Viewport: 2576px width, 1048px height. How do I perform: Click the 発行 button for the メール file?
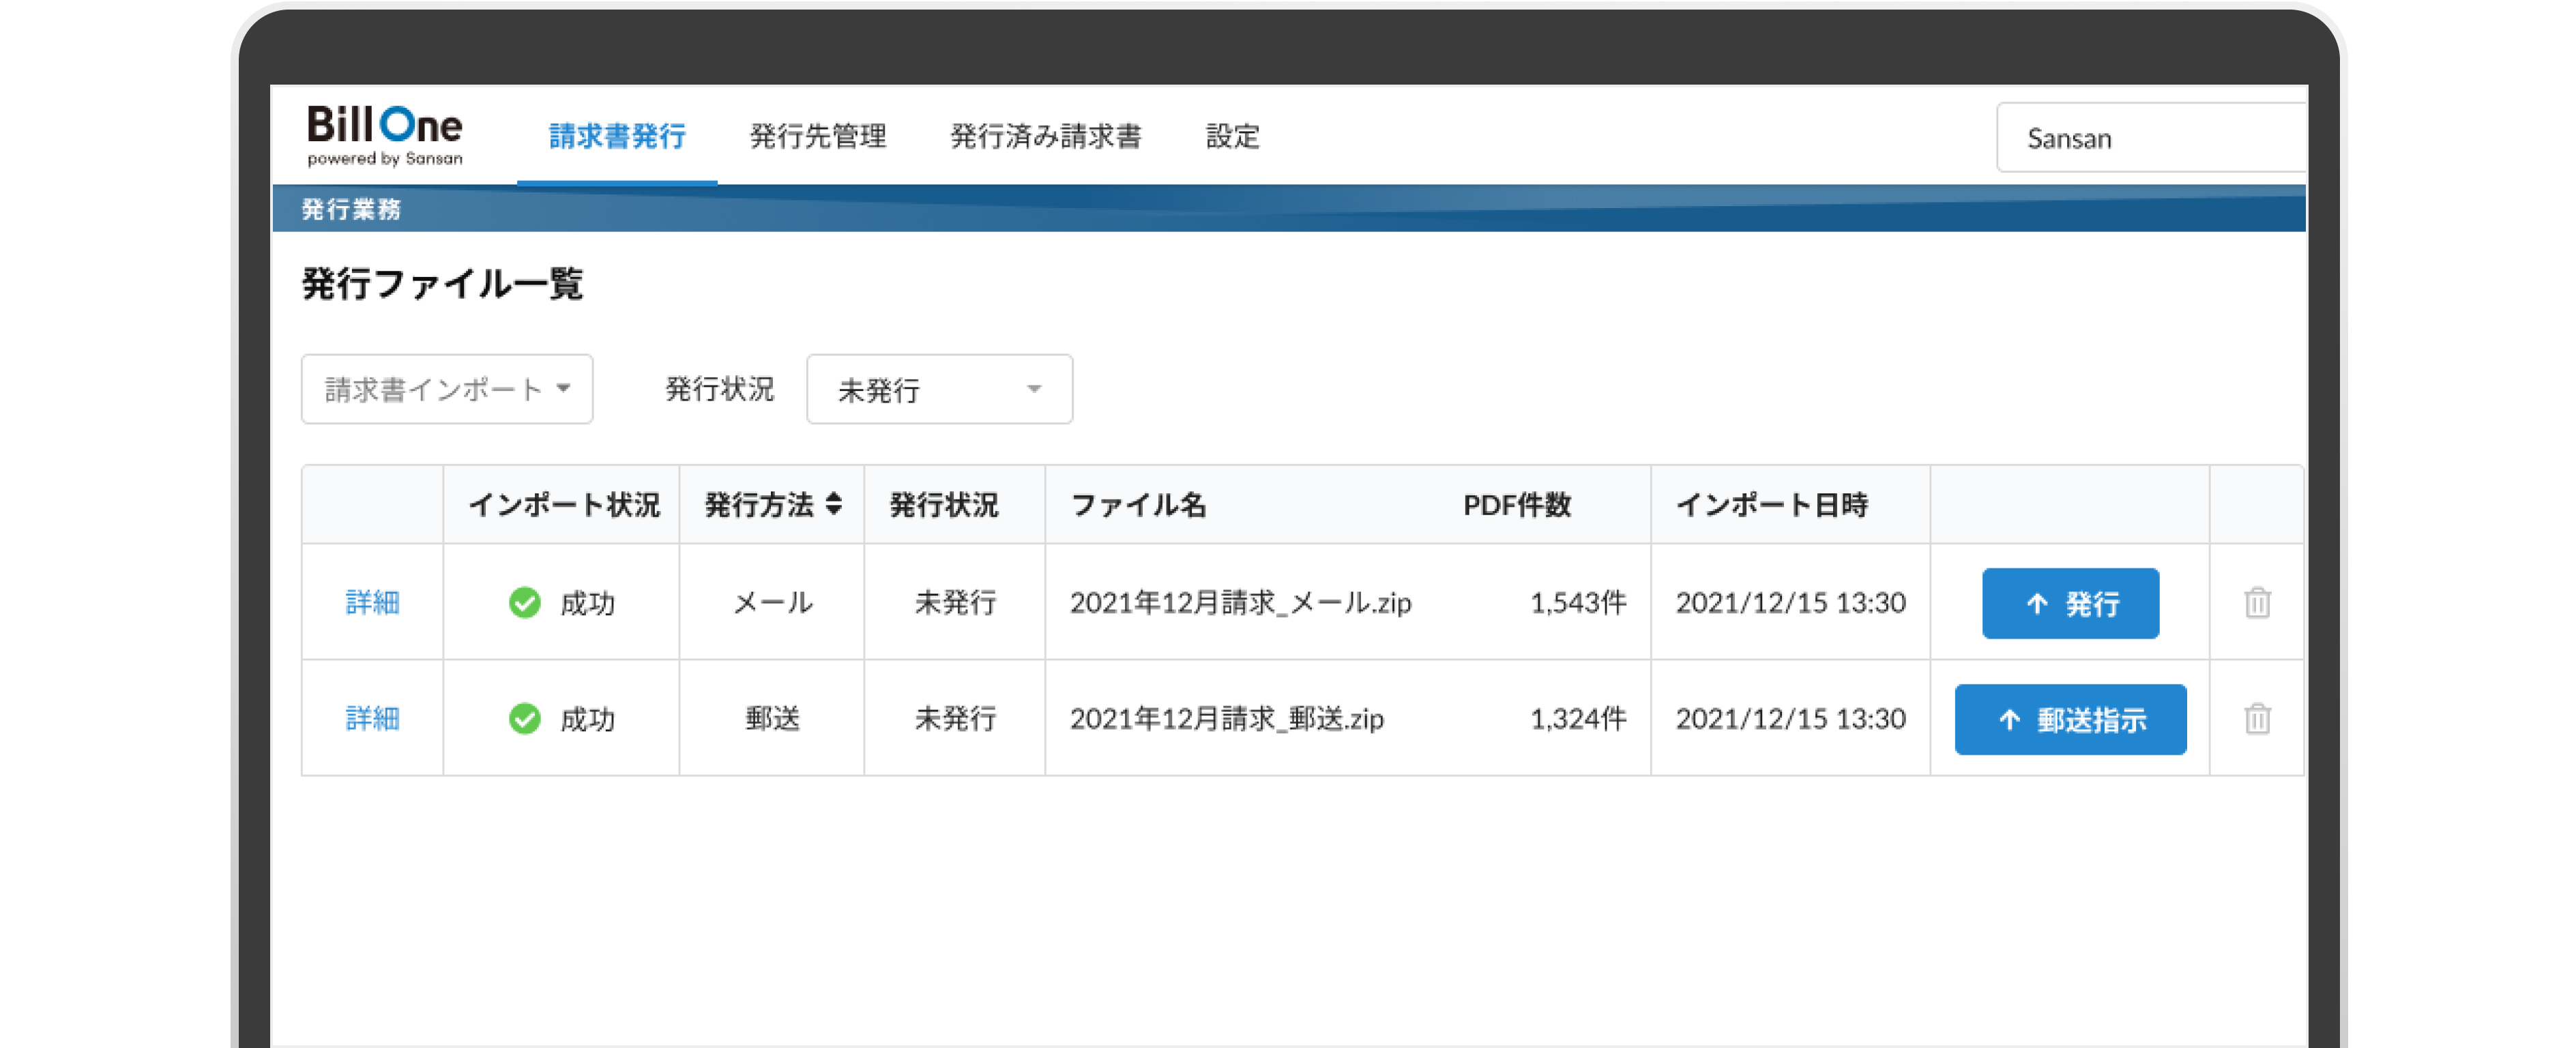pyautogui.click(x=2070, y=604)
